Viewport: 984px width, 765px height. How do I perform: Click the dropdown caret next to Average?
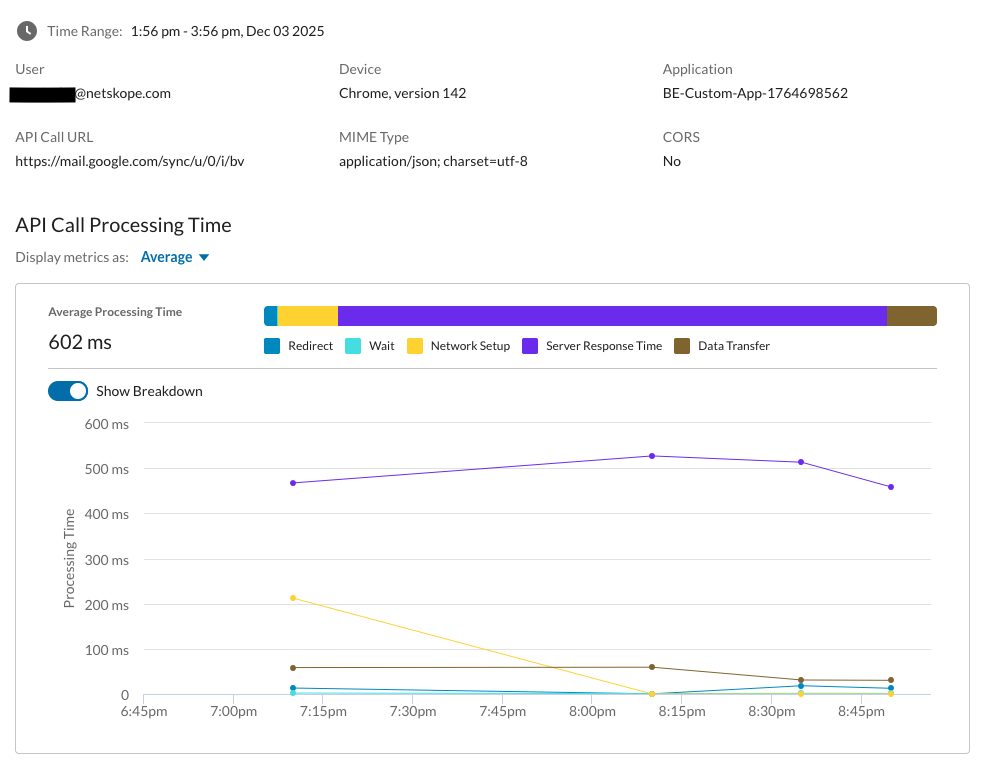coord(204,258)
